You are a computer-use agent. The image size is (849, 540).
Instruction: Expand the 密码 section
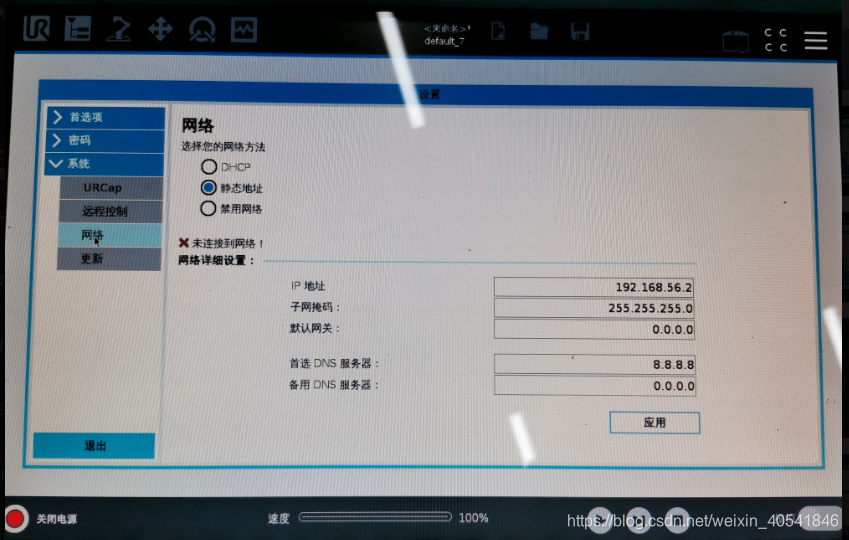(x=106, y=140)
